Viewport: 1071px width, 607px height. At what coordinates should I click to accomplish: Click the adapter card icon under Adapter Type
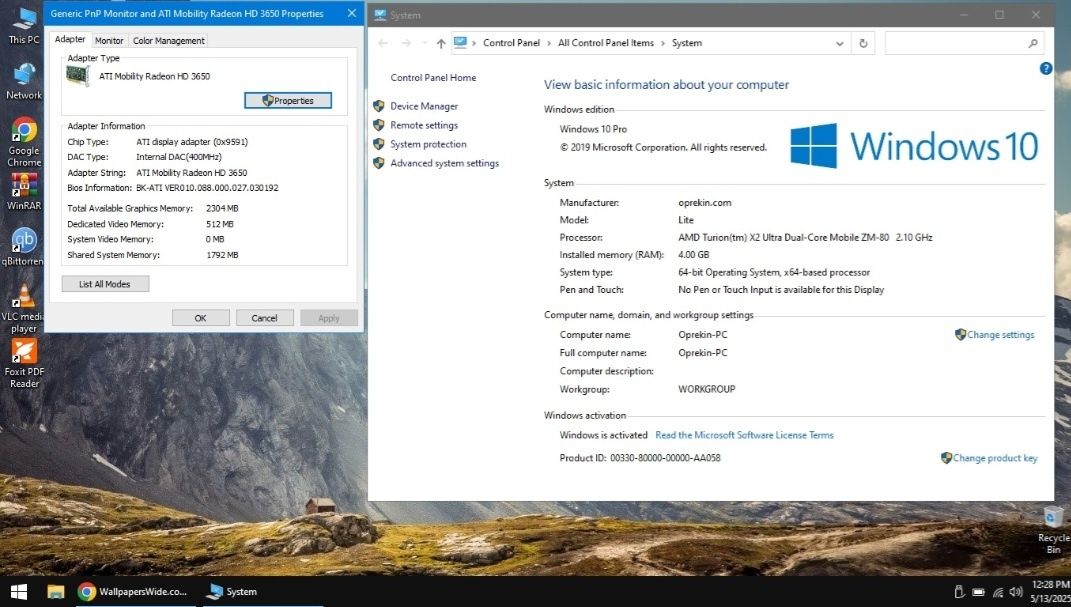(79, 75)
